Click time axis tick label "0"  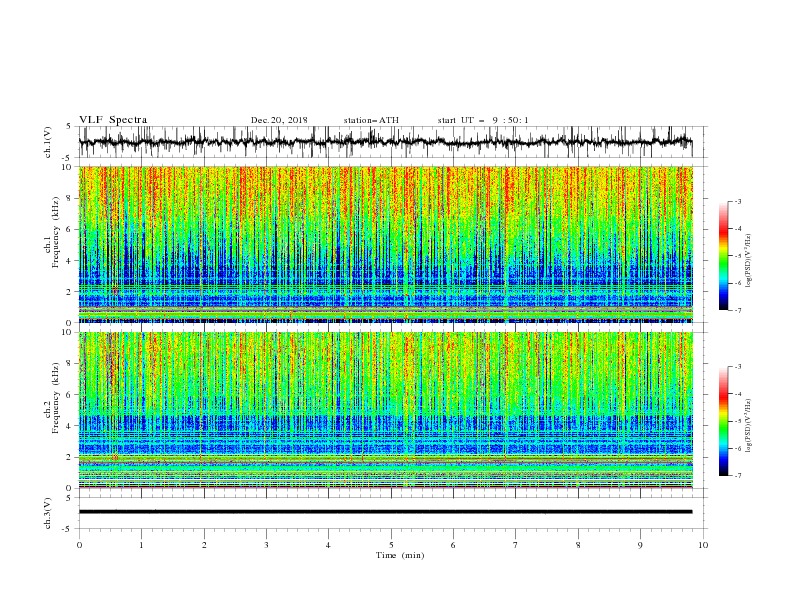click(79, 545)
